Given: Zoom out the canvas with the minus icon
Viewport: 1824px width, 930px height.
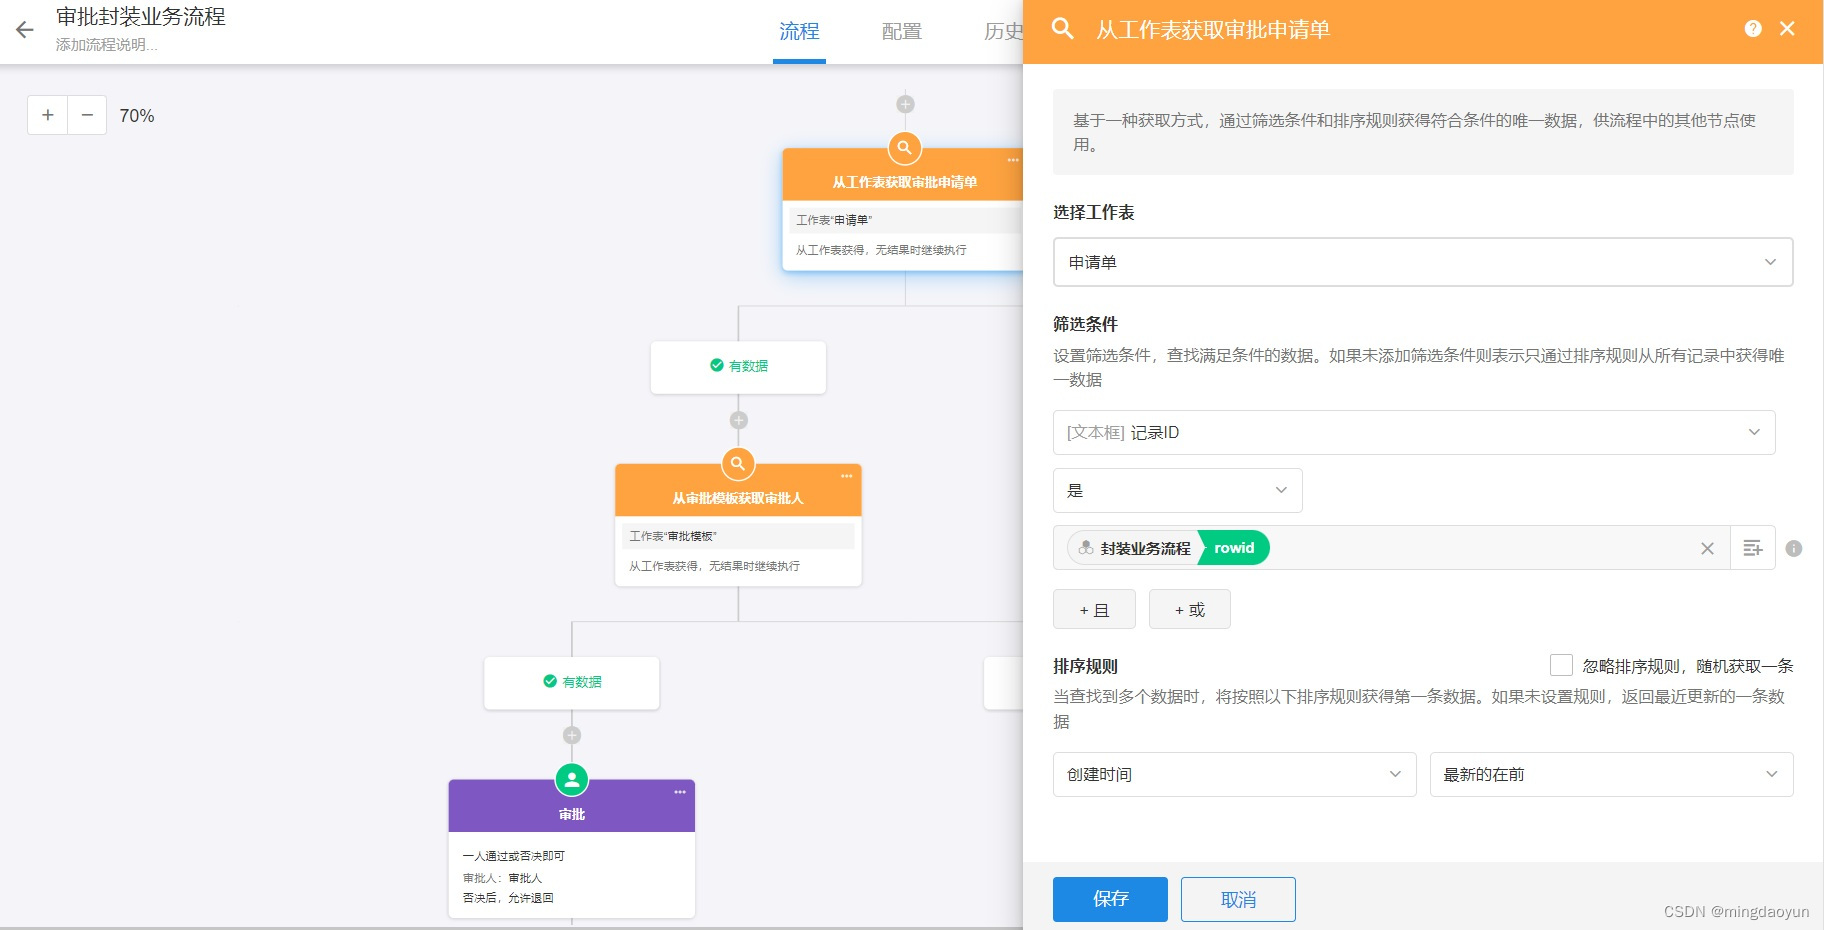Looking at the screenshot, I should click(87, 114).
